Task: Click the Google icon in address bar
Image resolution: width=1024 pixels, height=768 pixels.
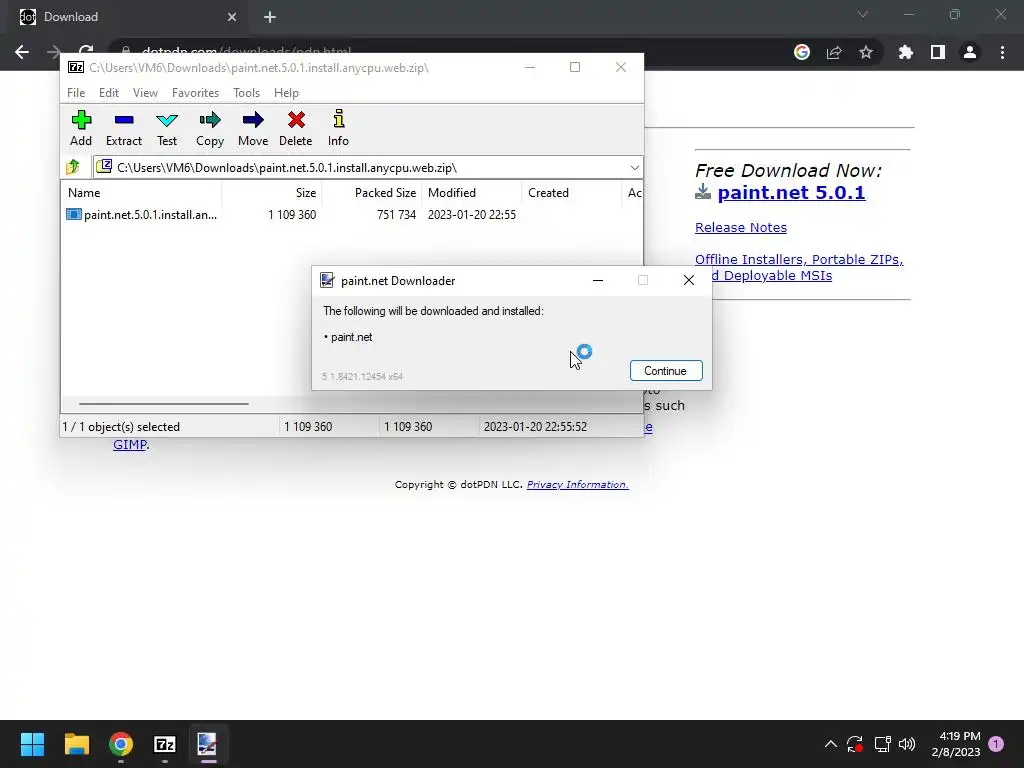Action: [x=802, y=52]
